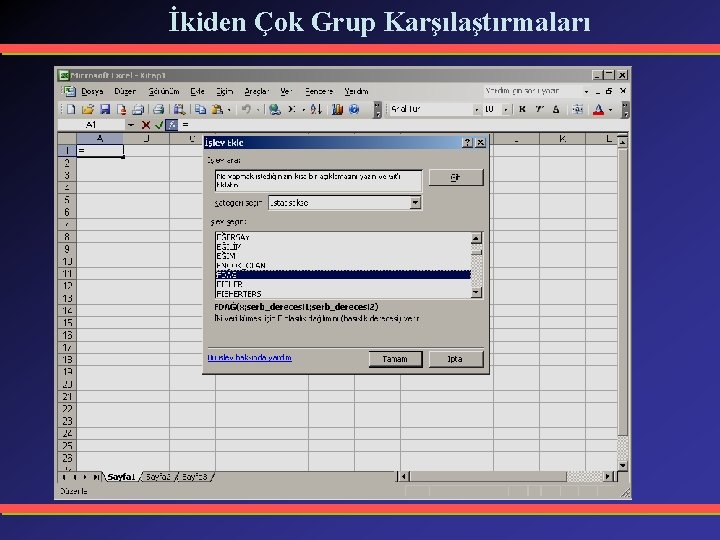
Task: Open the Font Color dropdown arrow
Action: click(x=610, y=110)
